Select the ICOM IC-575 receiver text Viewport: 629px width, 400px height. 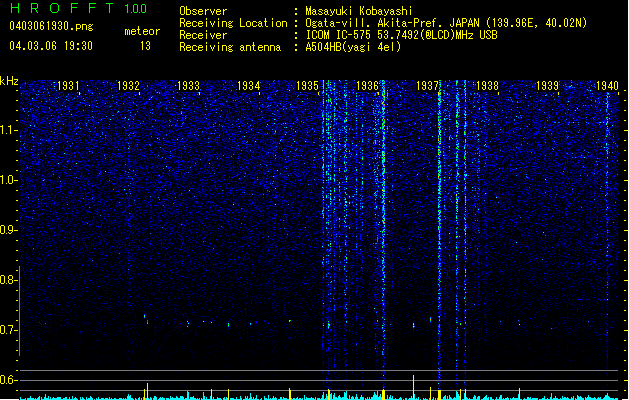[x=401, y=35]
